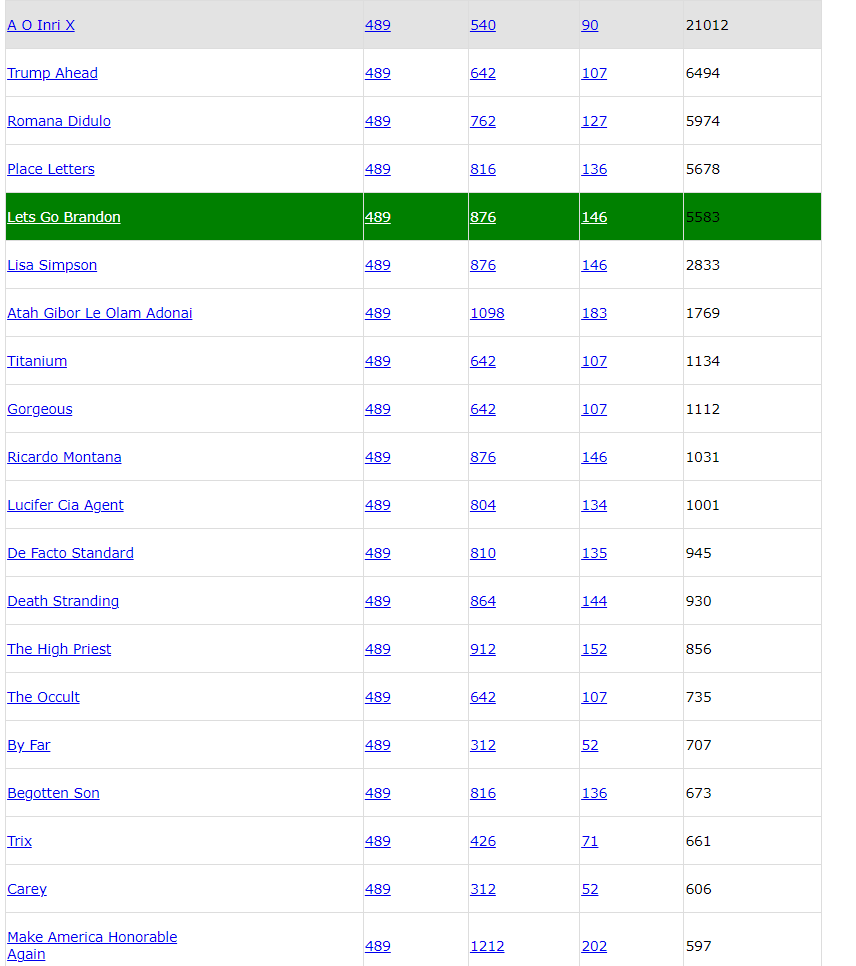Click 876 in the Lets Go Brandon row
The width and height of the screenshot is (856, 966).
coord(483,217)
